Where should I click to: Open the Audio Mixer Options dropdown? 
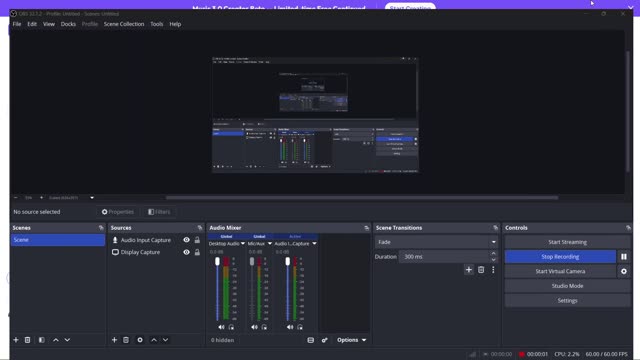pos(351,340)
